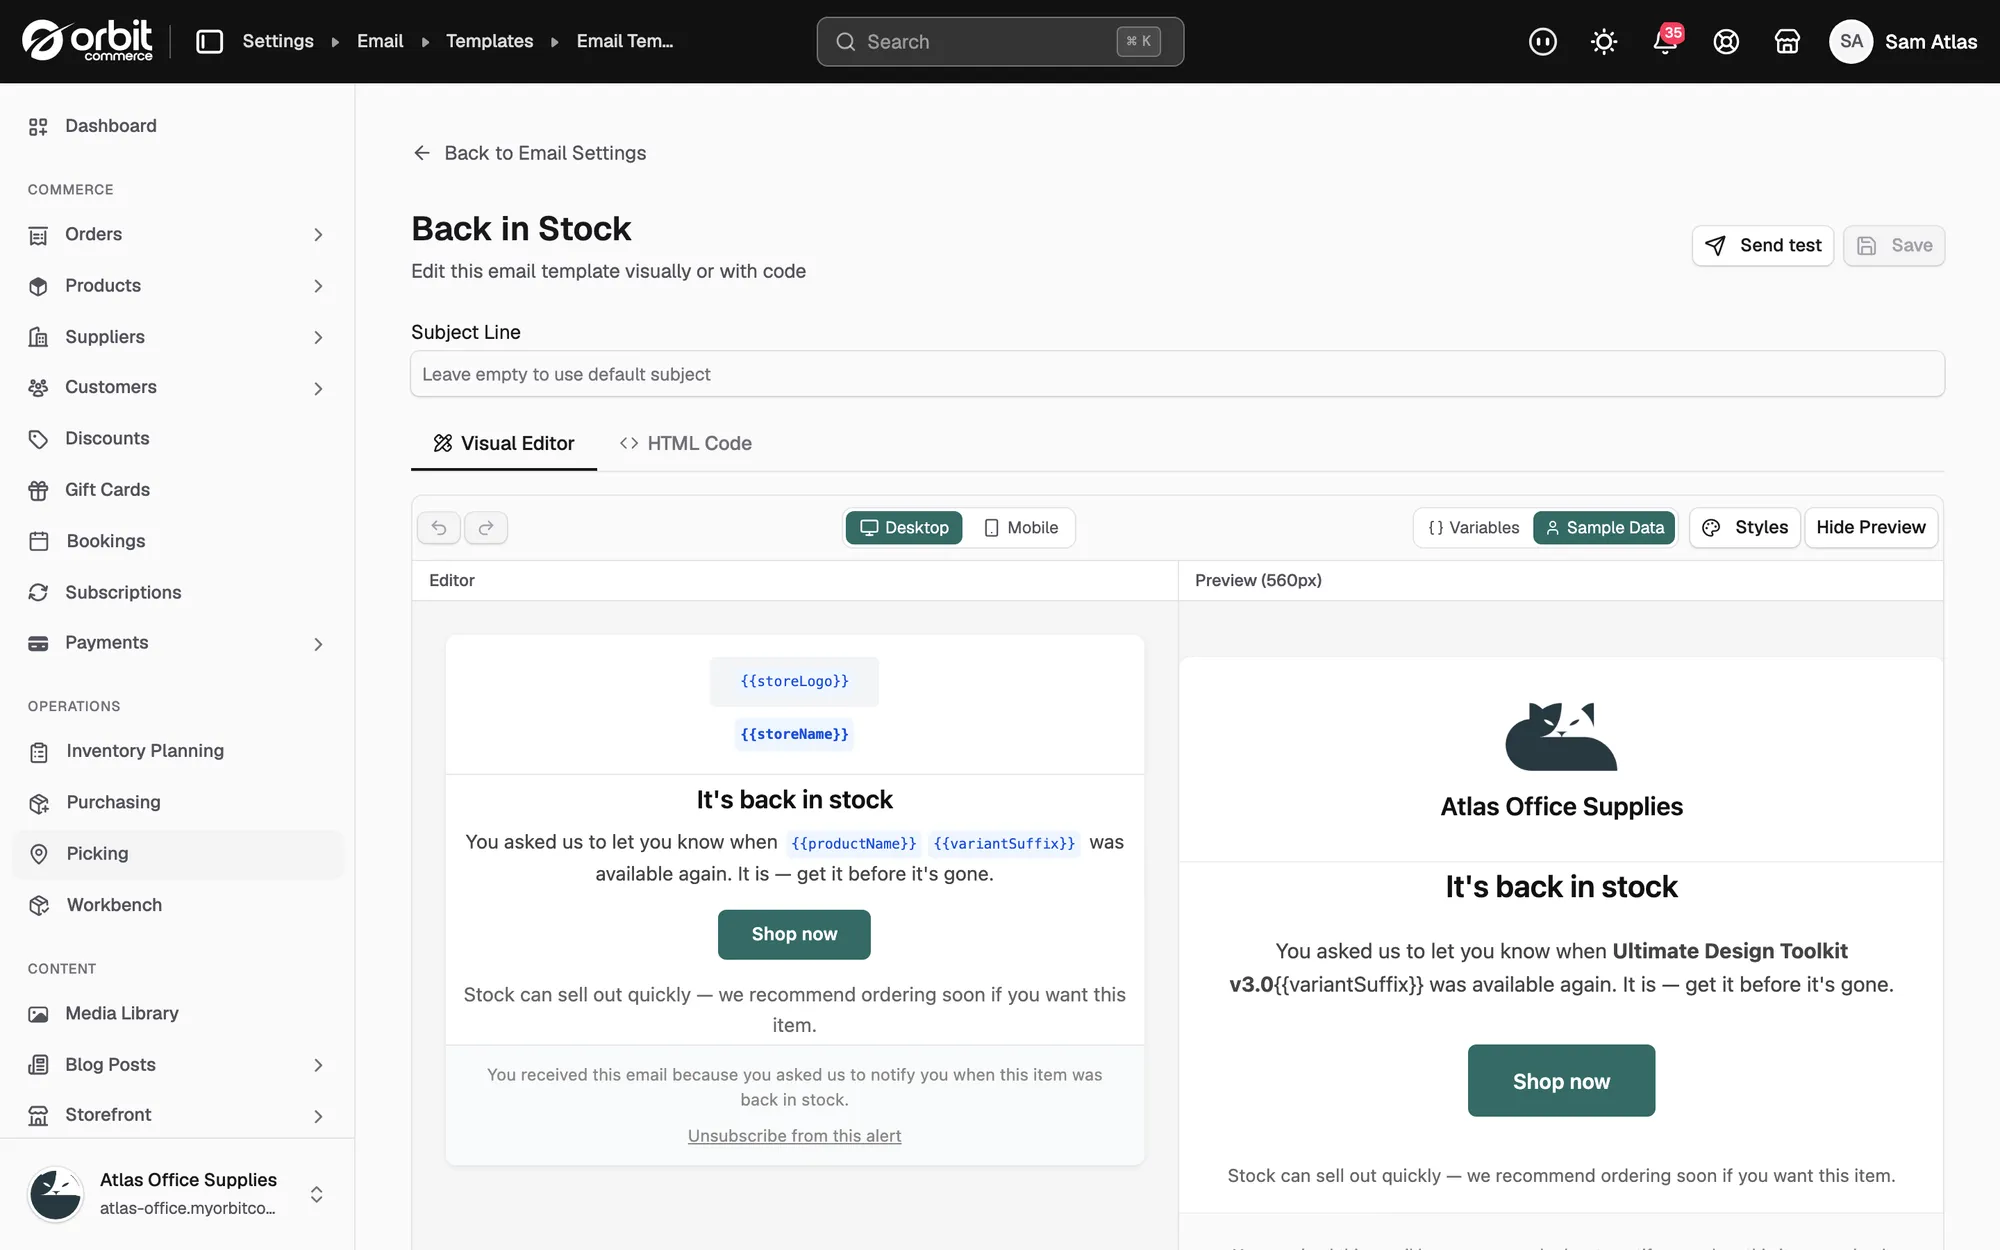The width and height of the screenshot is (2000, 1250).
Task: Click the SA user avatar
Action: tap(1851, 41)
